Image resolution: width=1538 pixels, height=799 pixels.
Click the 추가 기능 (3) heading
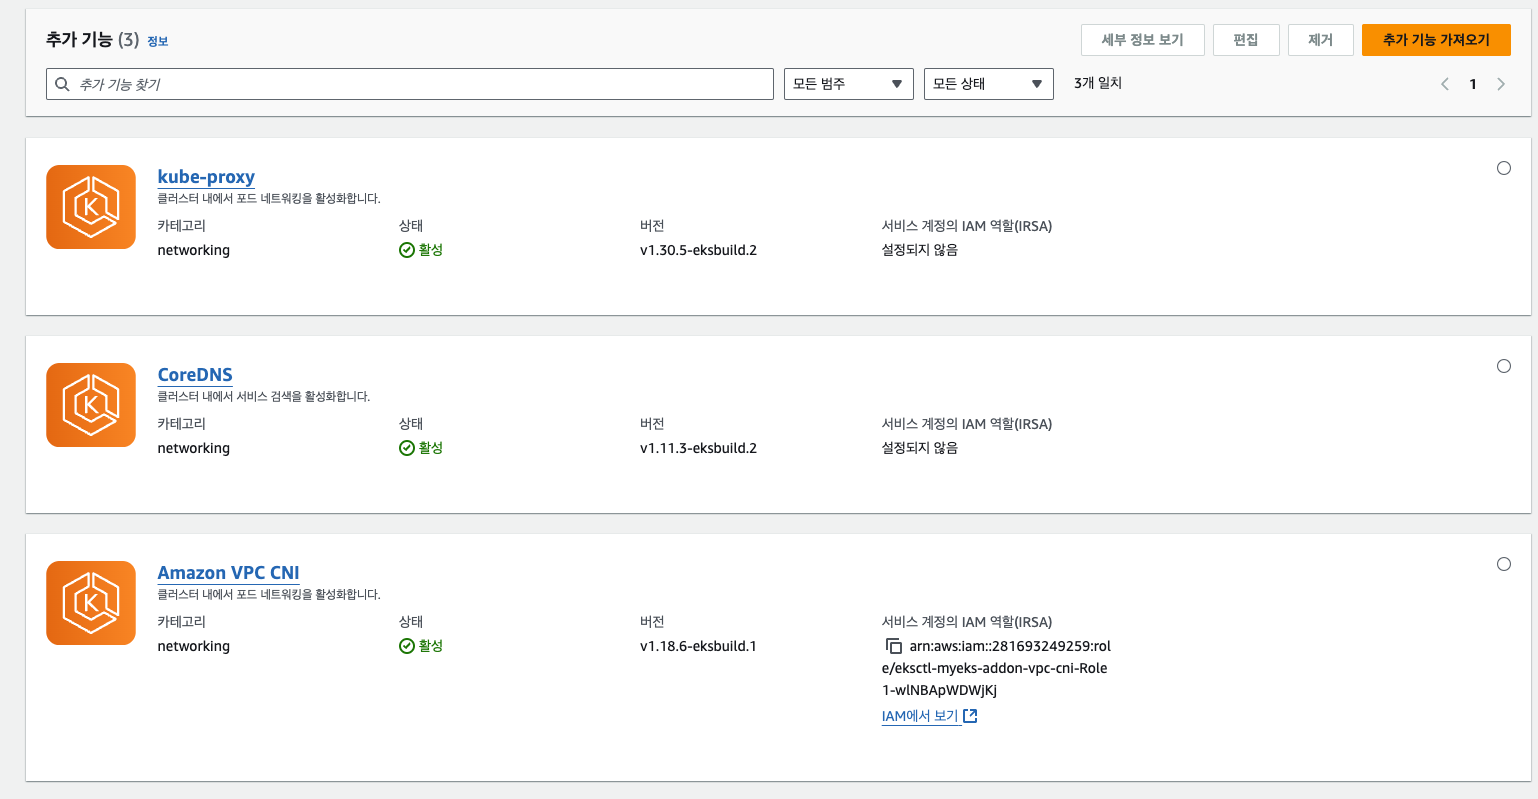click(x=92, y=40)
